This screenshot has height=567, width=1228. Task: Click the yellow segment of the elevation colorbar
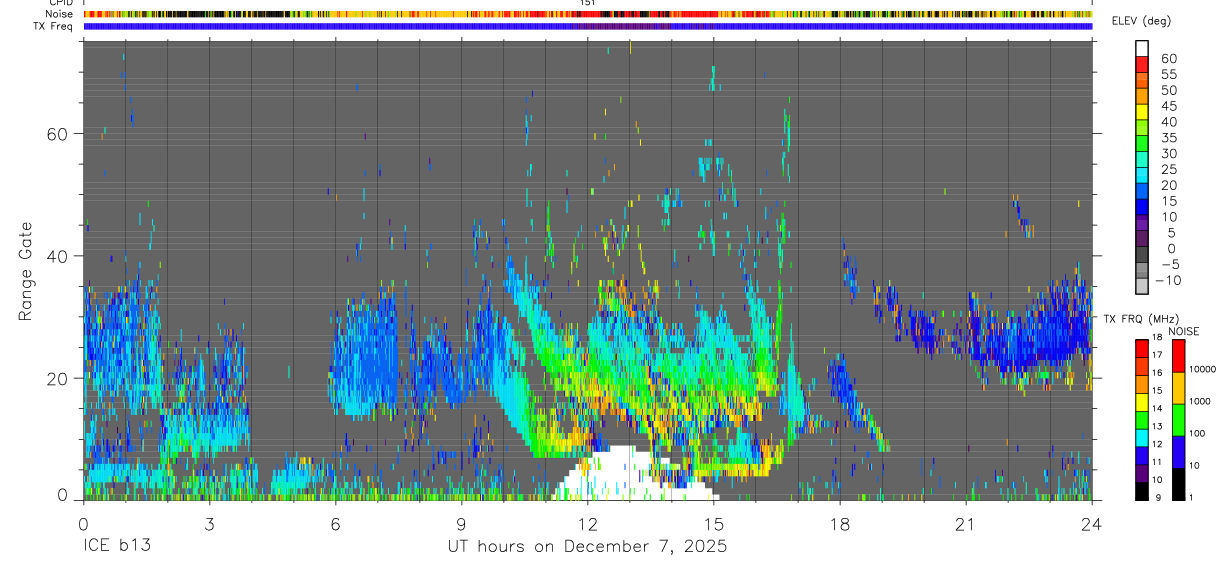point(1142,112)
